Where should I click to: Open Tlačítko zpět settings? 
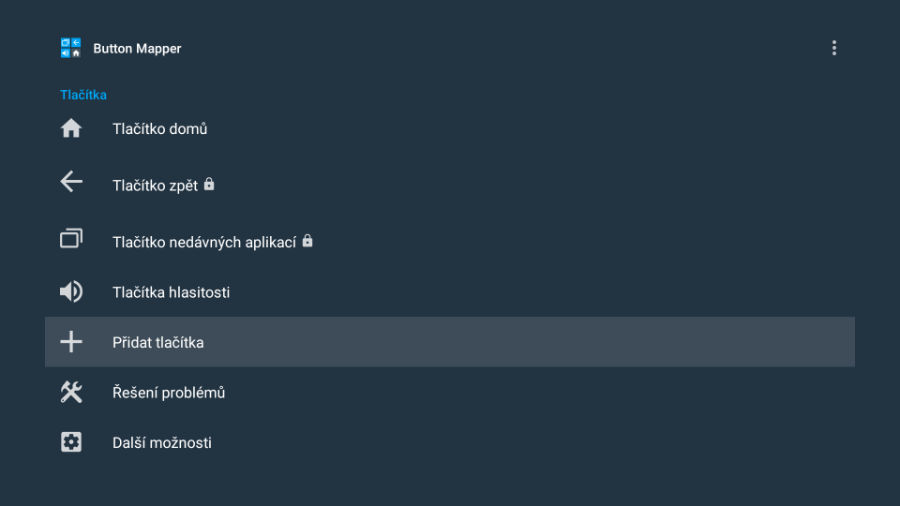tap(450, 184)
